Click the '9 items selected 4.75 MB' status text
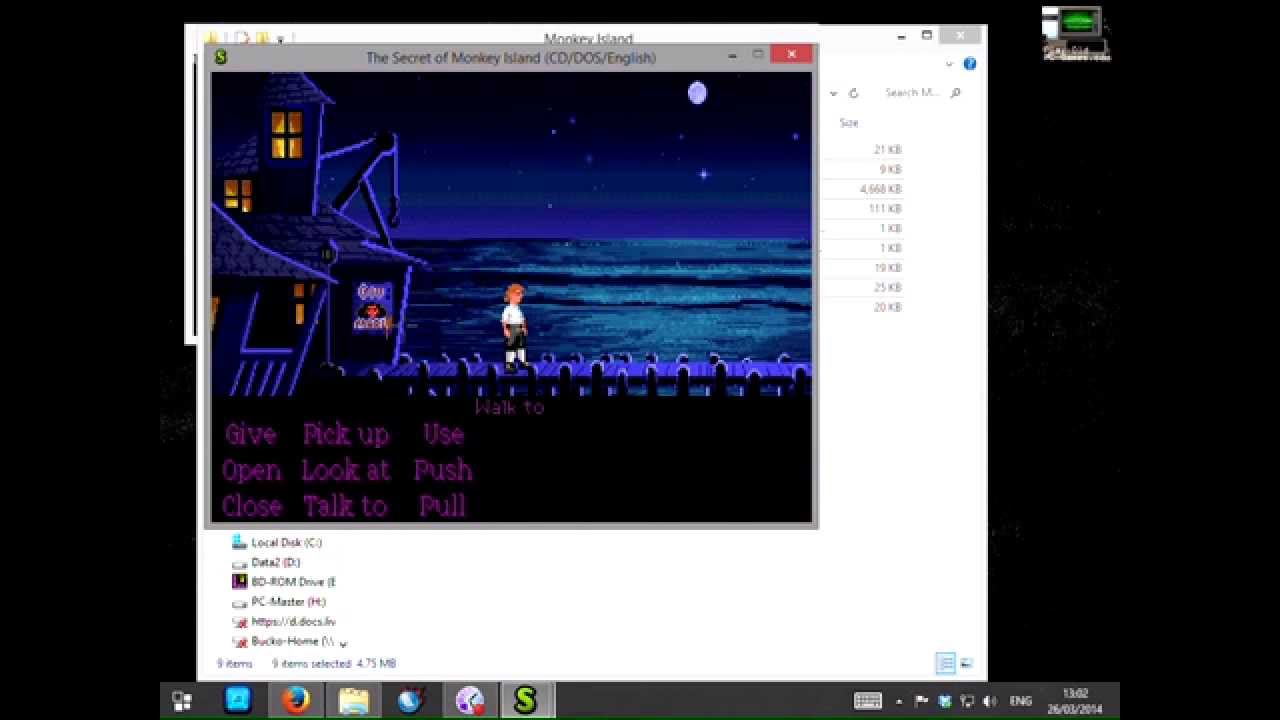 pos(334,663)
